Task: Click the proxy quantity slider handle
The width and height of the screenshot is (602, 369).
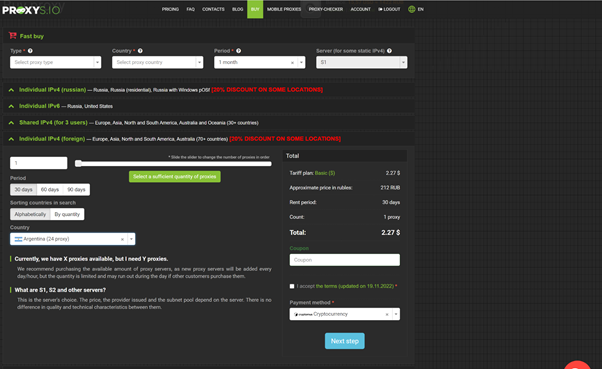Action: pyautogui.click(x=78, y=164)
